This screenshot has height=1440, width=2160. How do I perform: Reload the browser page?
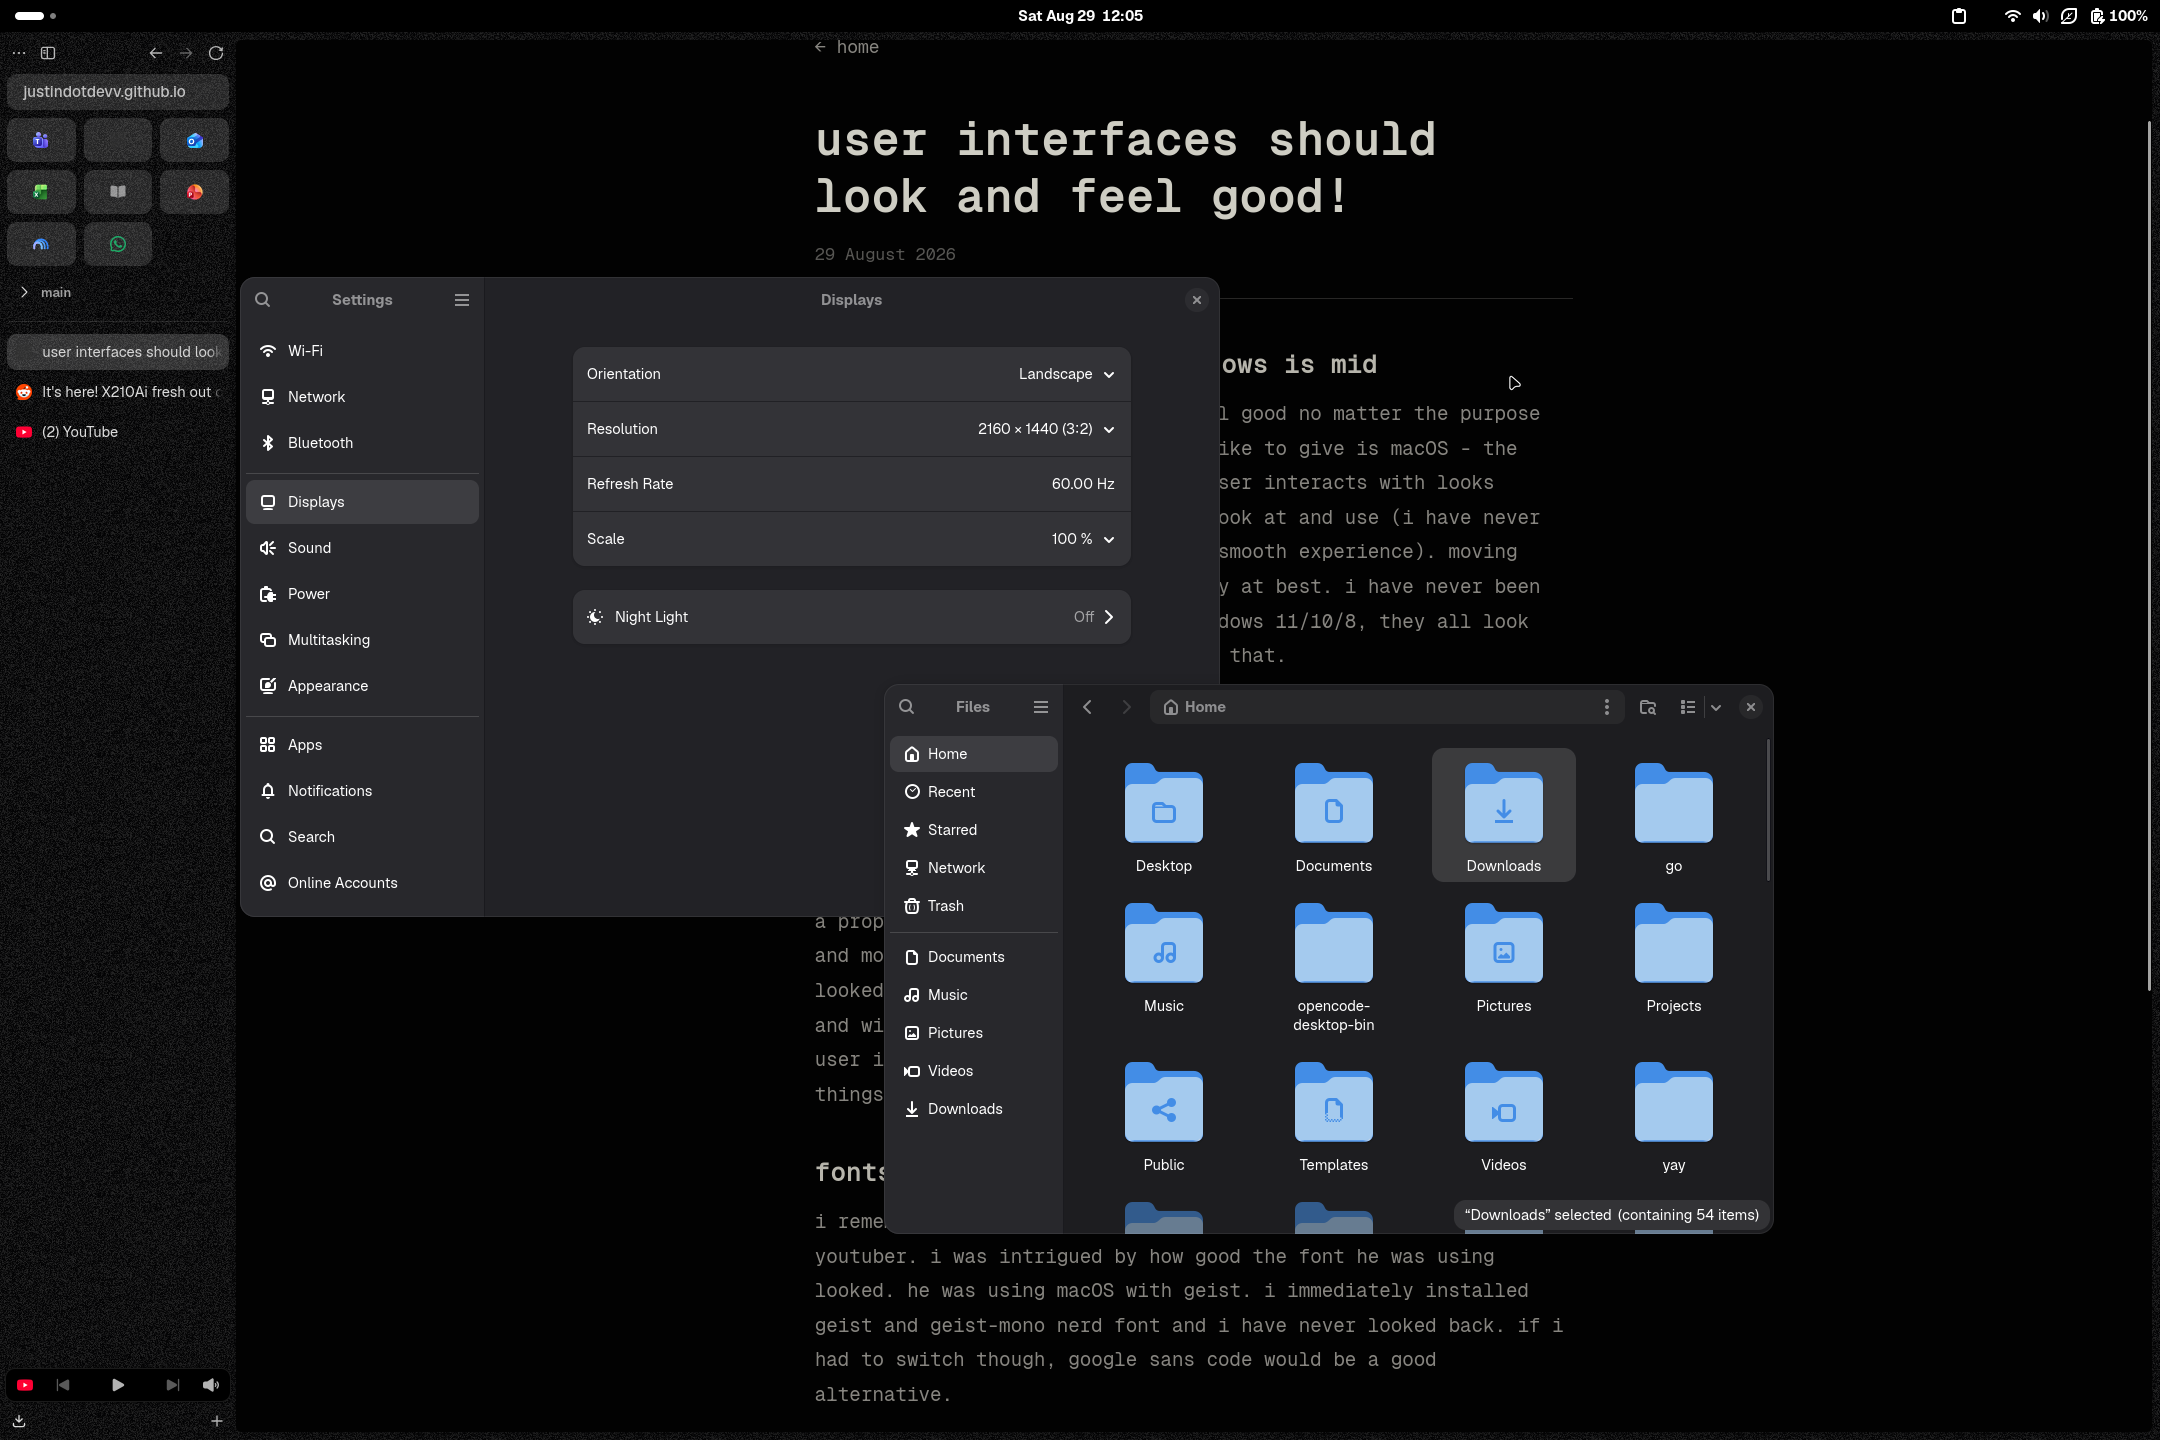216,53
